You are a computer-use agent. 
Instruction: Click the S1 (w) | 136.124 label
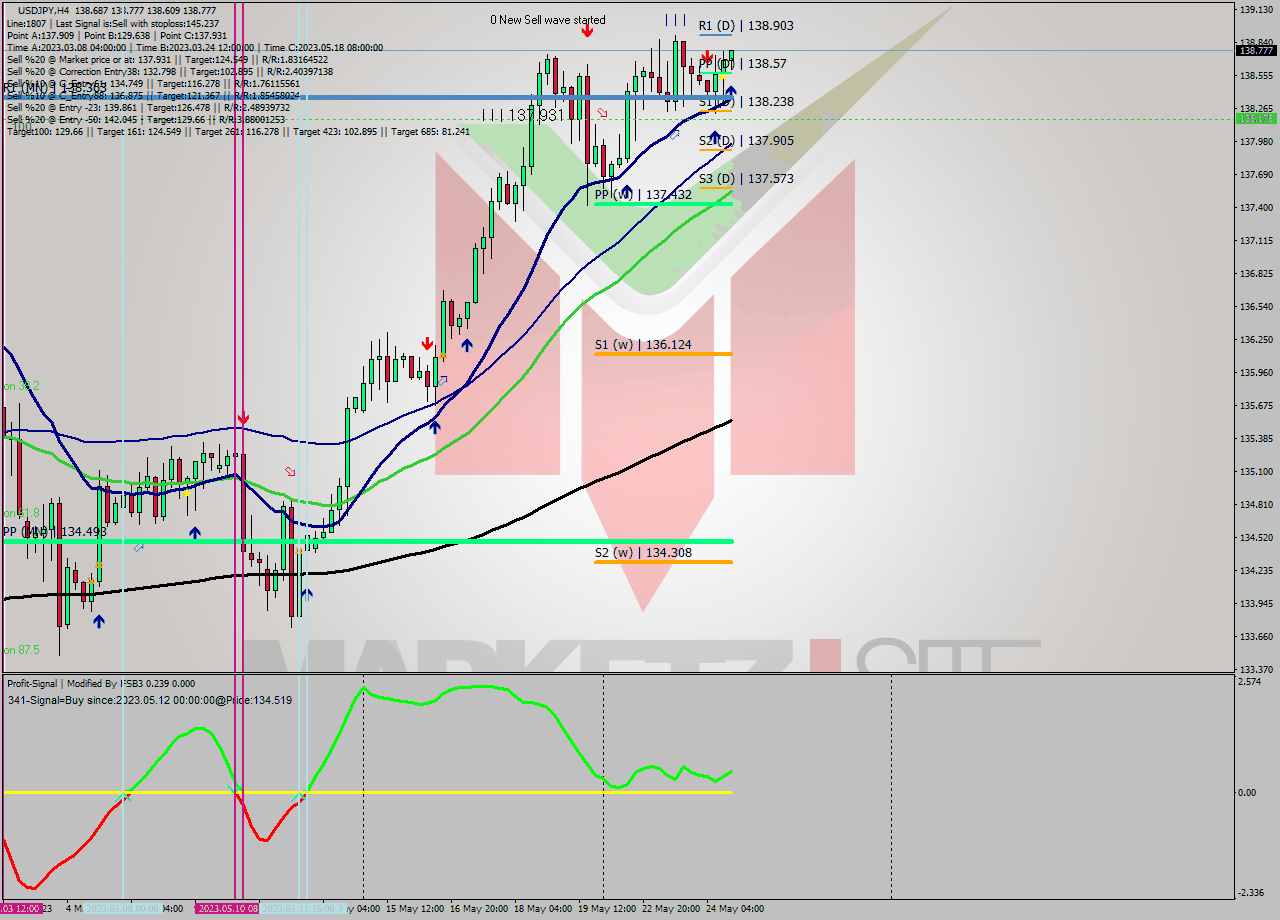tap(643, 345)
